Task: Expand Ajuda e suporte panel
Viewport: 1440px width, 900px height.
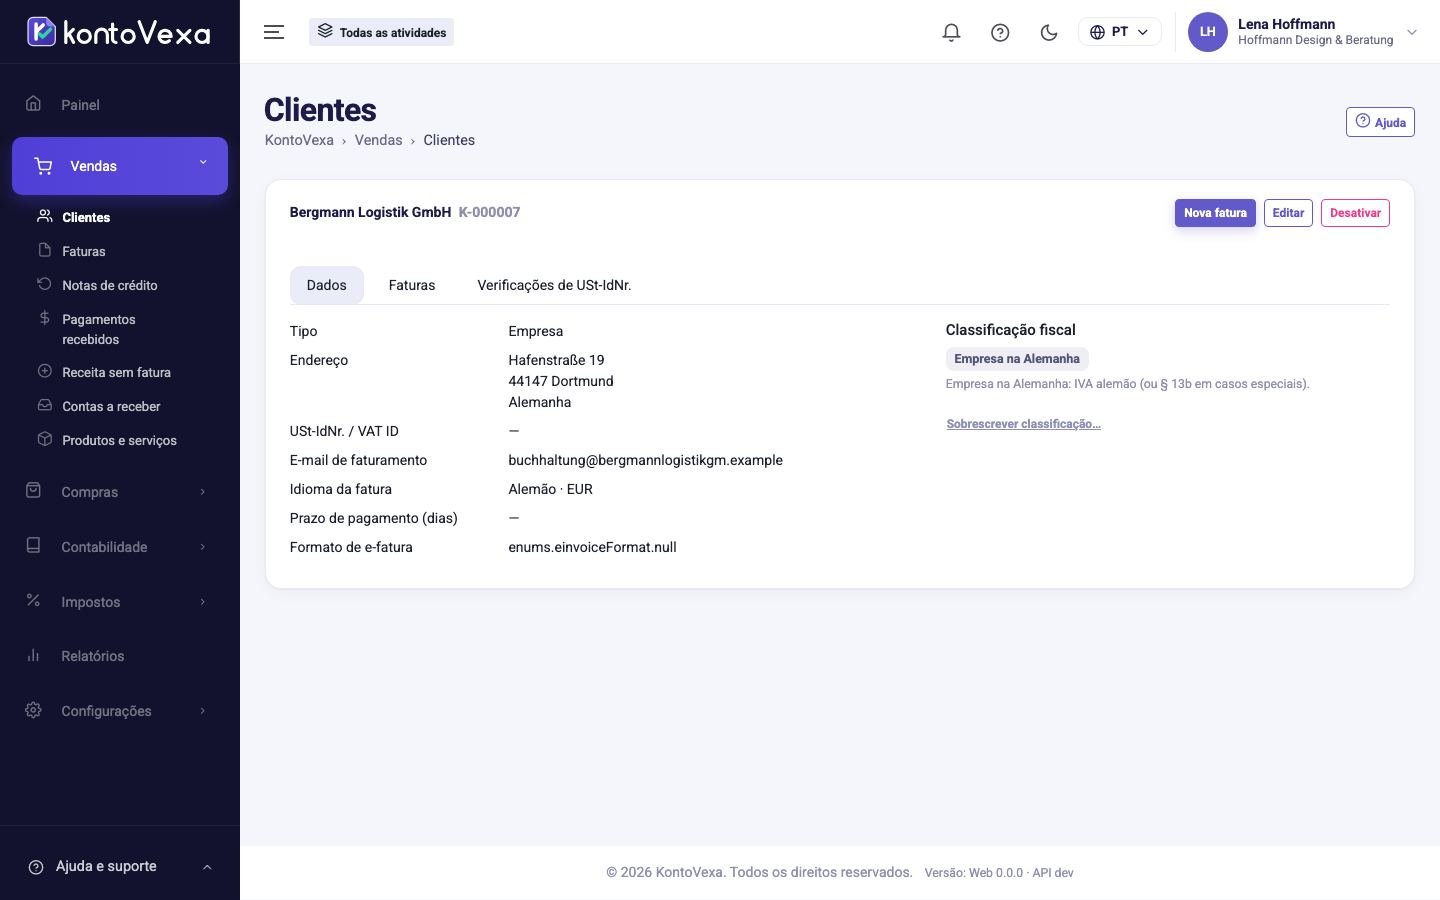Action: click(120, 866)
